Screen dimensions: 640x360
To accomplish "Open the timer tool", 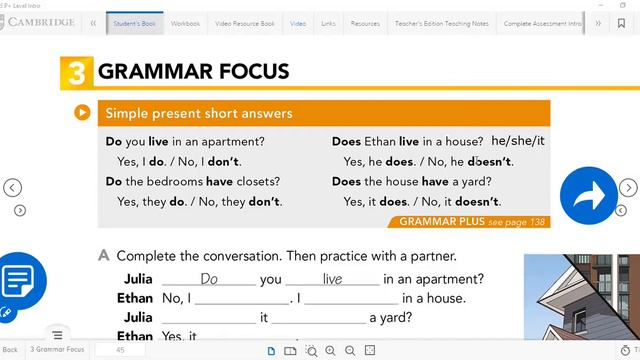I will click(x=625, y=350).
